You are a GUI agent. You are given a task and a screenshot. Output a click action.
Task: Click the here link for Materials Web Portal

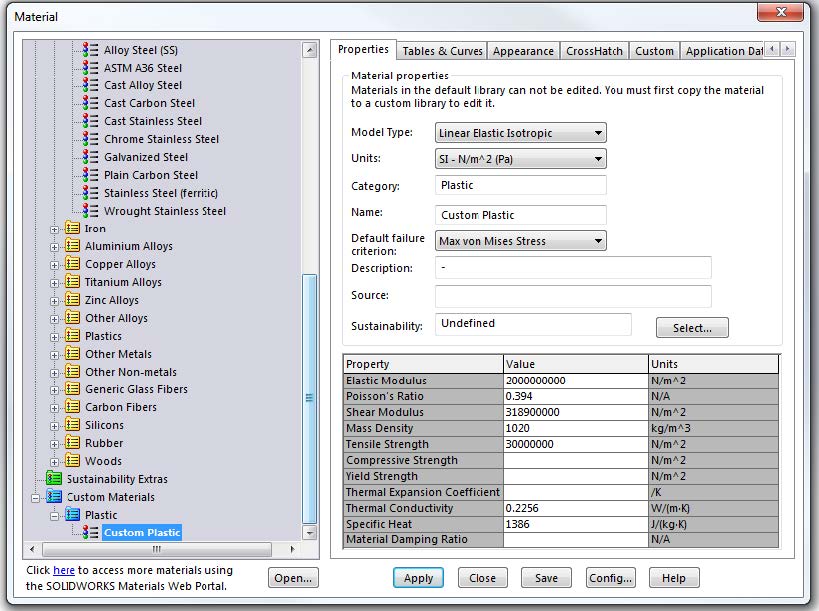pyautogui.click(x=64, y=570)
